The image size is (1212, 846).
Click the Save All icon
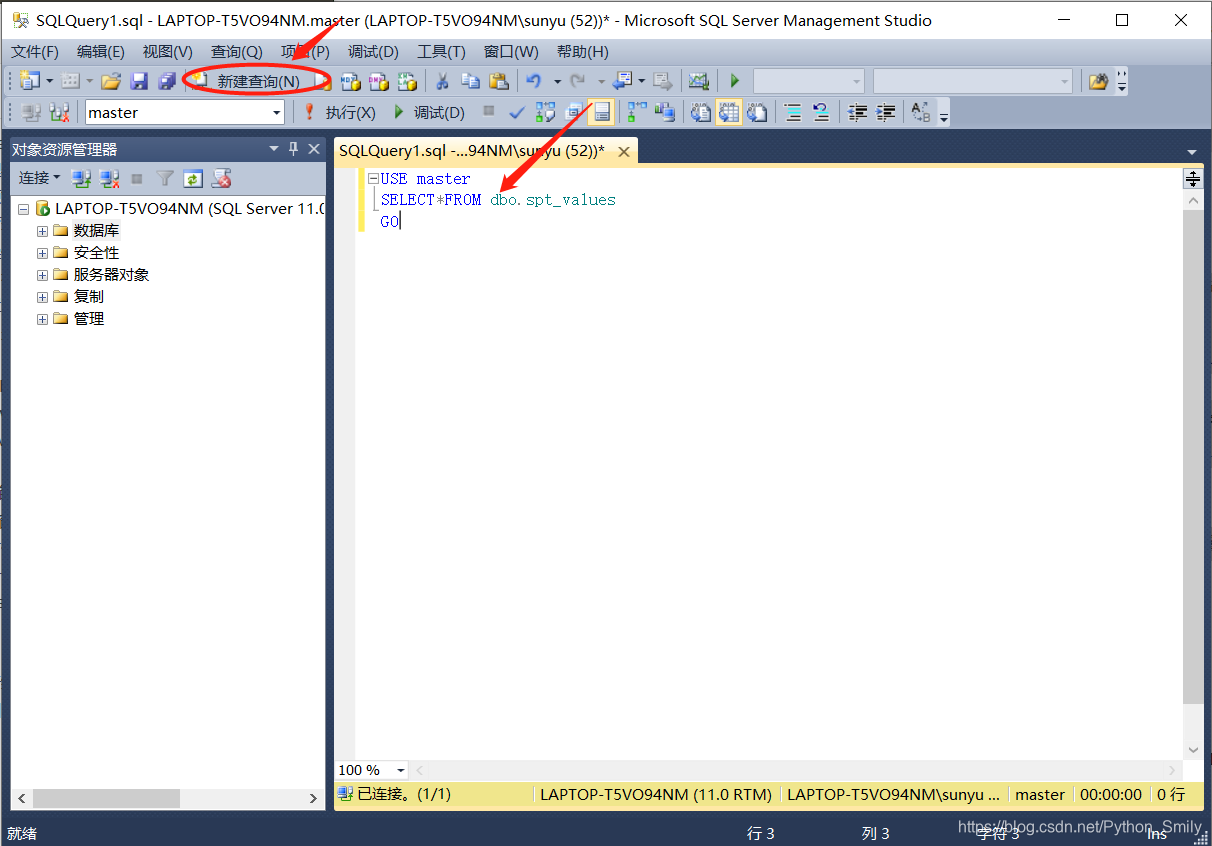[167, 81]
